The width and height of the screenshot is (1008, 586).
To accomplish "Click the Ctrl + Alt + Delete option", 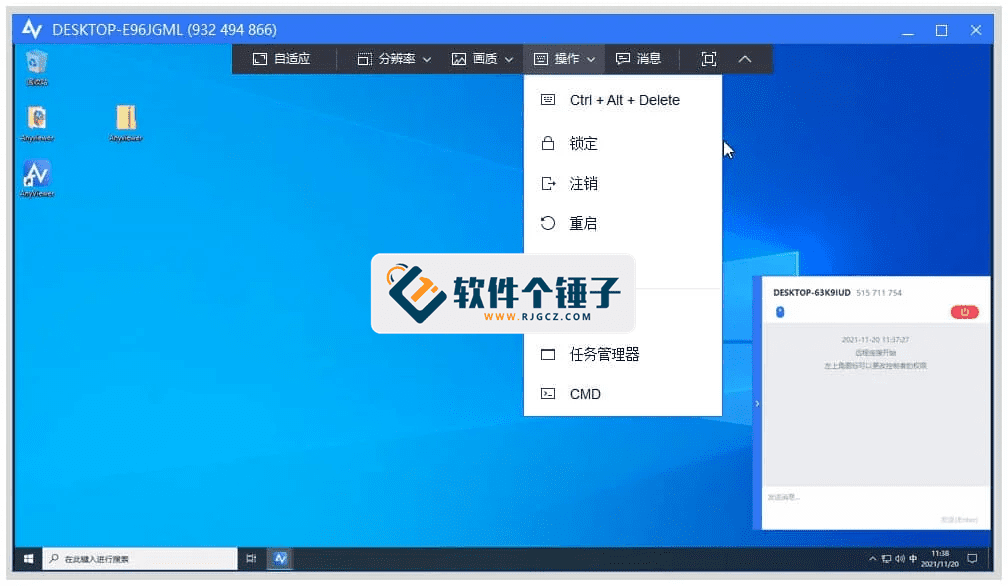I will [x=622, y=100].
